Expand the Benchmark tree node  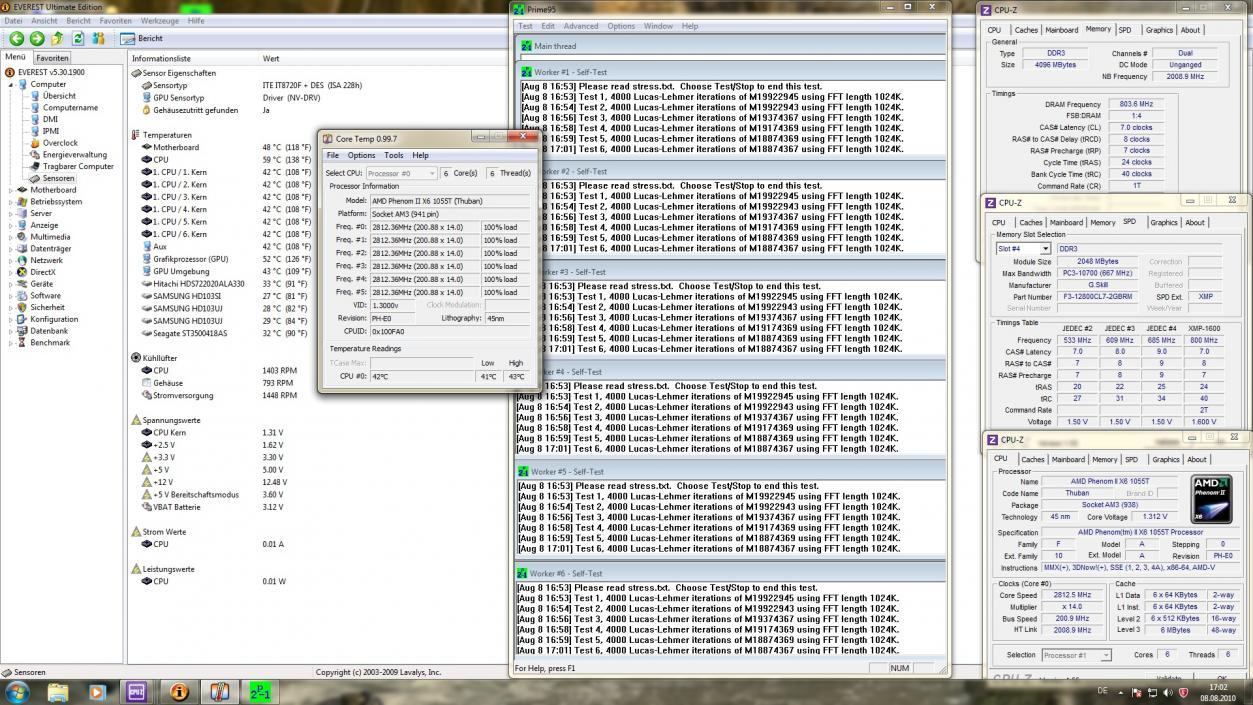click(11, 342)
